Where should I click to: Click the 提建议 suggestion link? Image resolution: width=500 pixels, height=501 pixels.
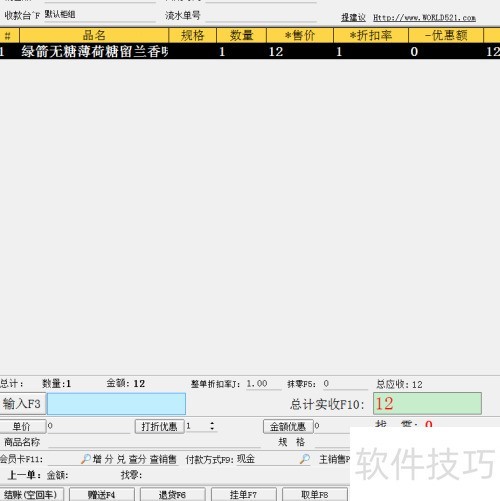[x=353, y=18]
